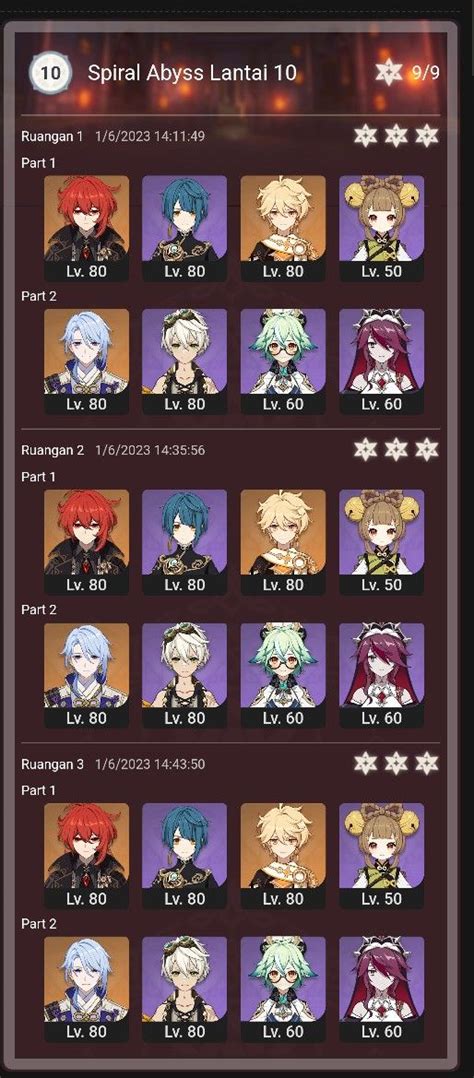474x1078 pixels.
Task: Click the first star of Ruangan 1
Action: (365, 135)
